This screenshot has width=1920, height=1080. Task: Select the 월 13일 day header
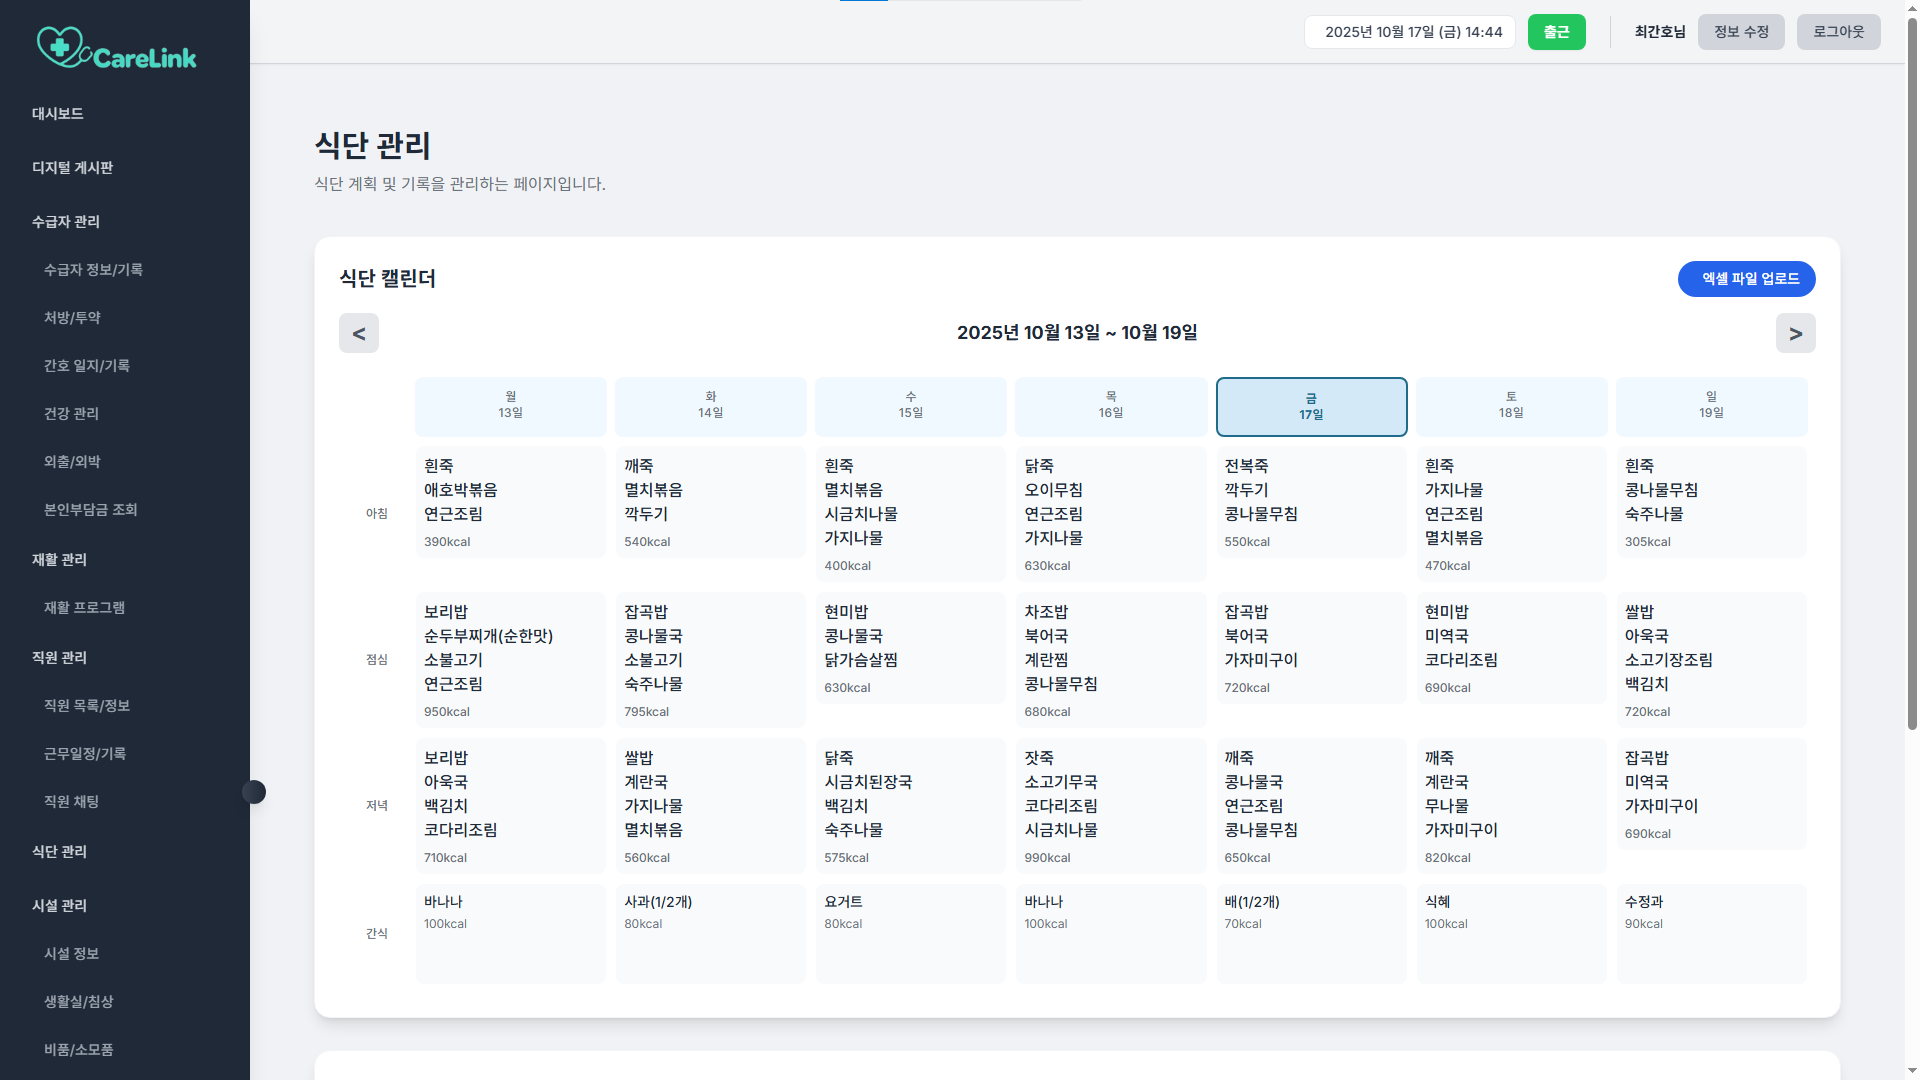(510, 406)
